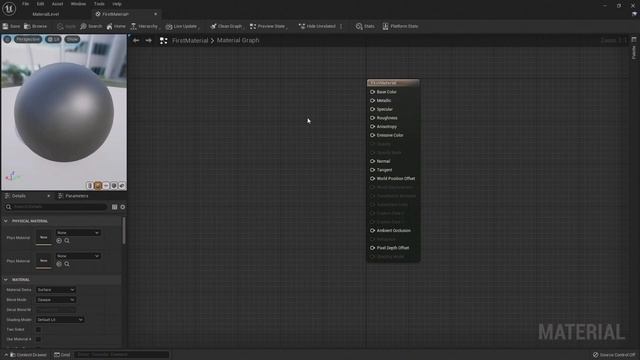This screenshot has width=640, height=360.
Task: Open the Shading Model dropdown
Action: coord(60,320)
